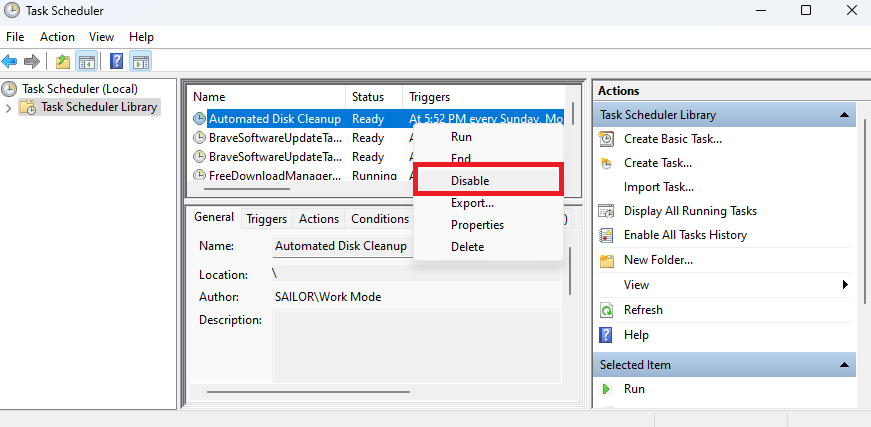Click the Help icon in Actions pane
This screenshot has width=871, height=427.
(606, 335)
